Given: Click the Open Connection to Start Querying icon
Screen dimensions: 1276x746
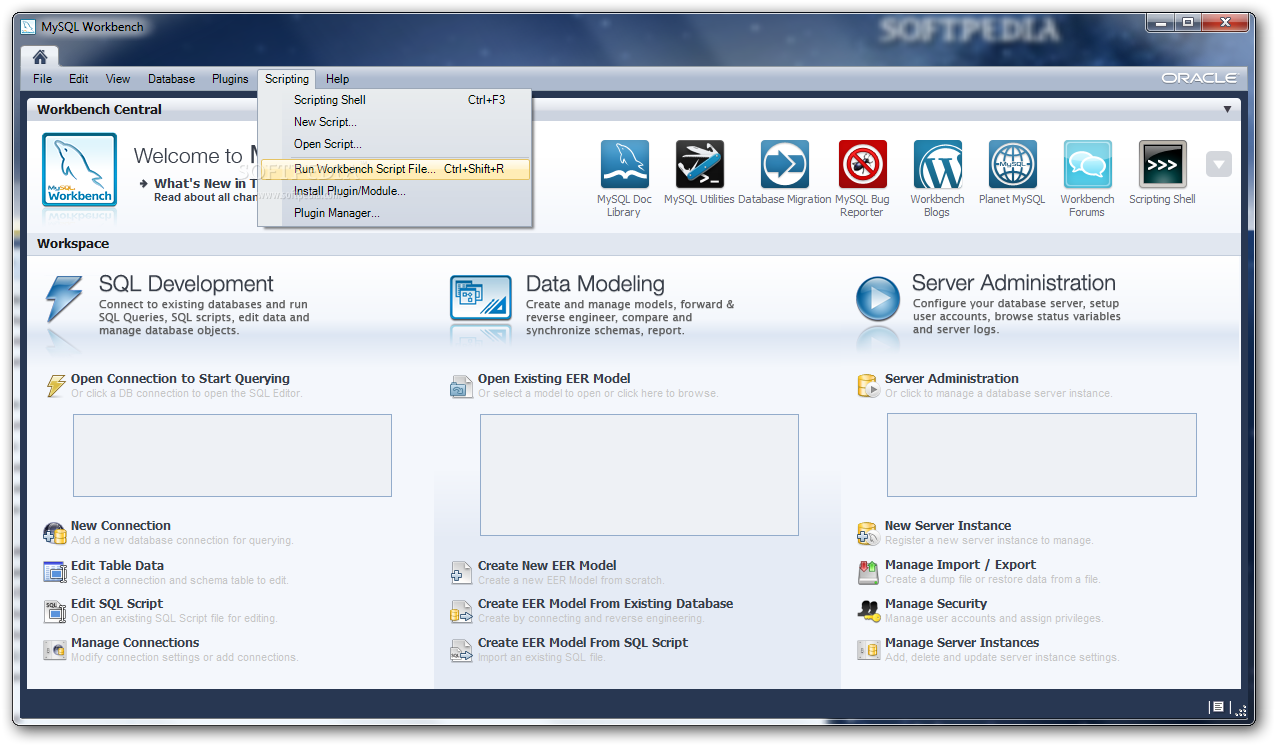Looking at the screenshot, I should 56,385.
